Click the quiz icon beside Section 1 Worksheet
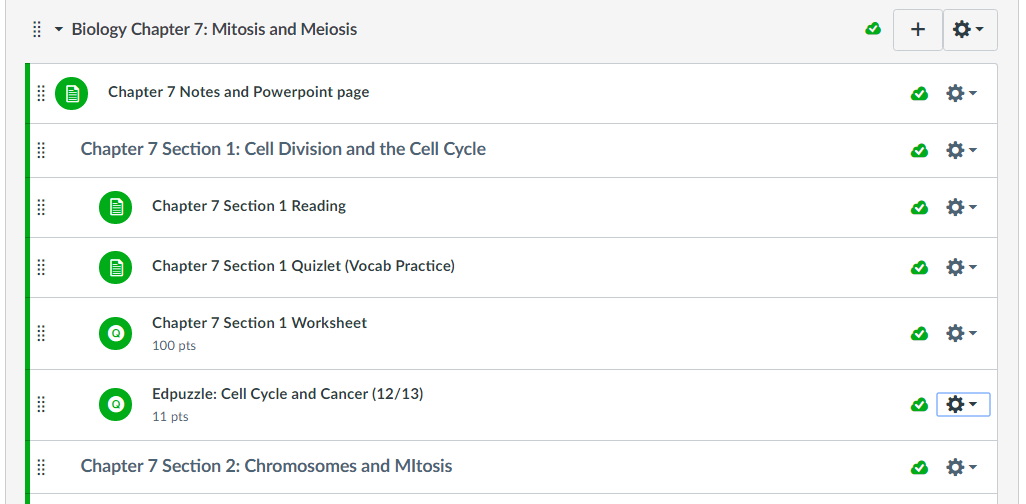 click(115, 333)
